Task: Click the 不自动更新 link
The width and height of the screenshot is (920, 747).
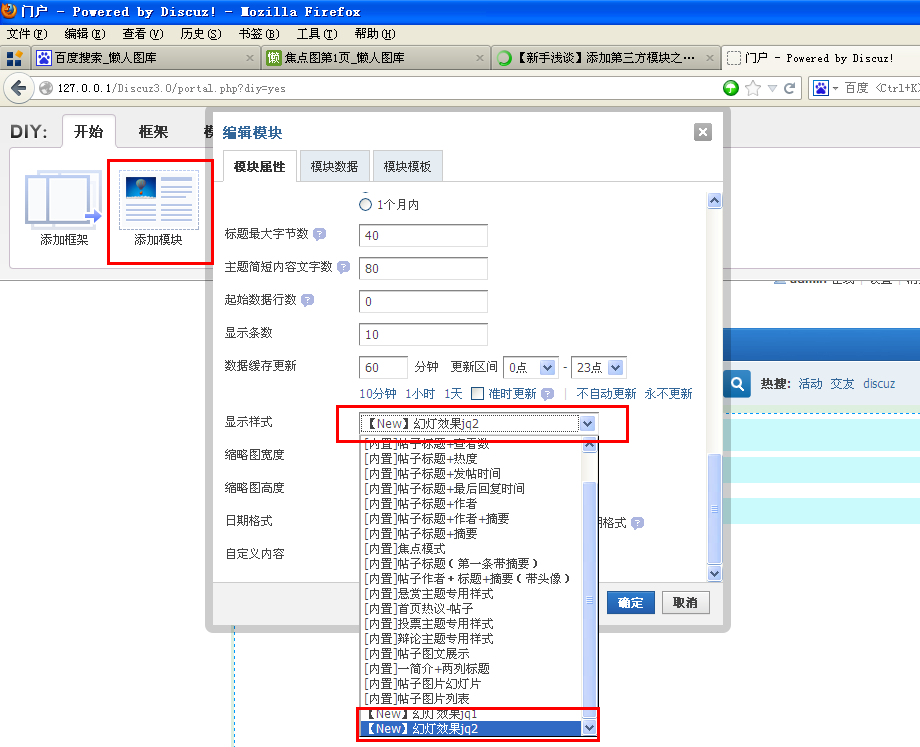Action: coord(606,394)
